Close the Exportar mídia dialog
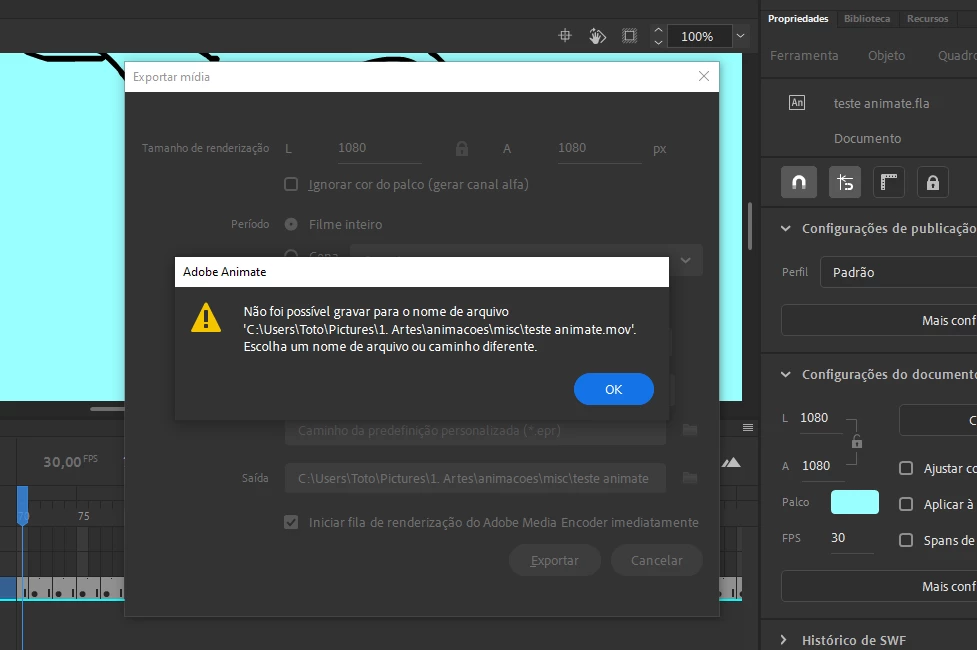 (703, 76)
